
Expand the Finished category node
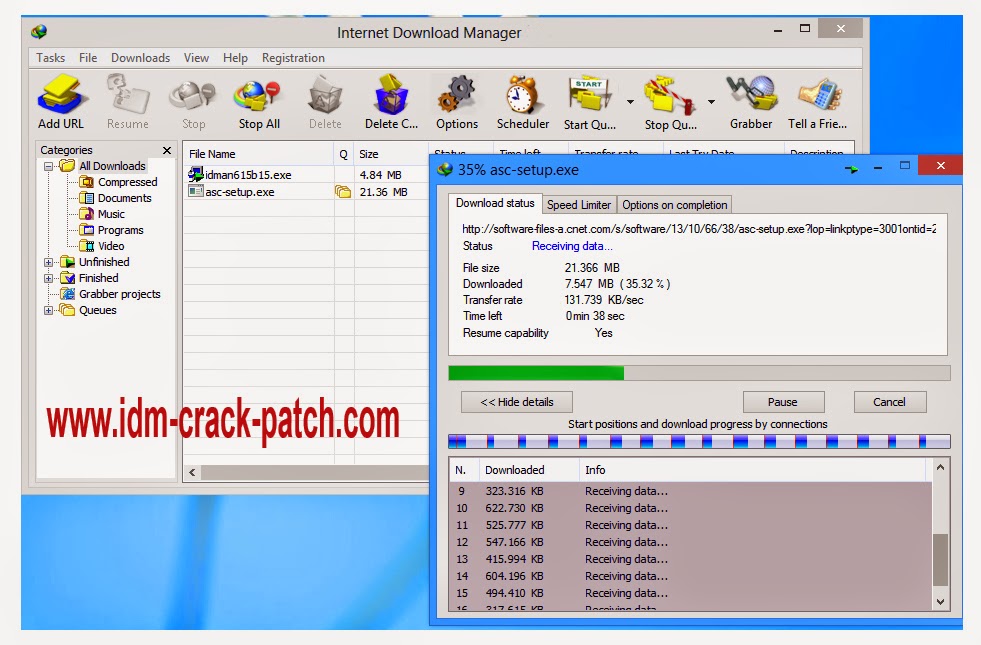48,278
